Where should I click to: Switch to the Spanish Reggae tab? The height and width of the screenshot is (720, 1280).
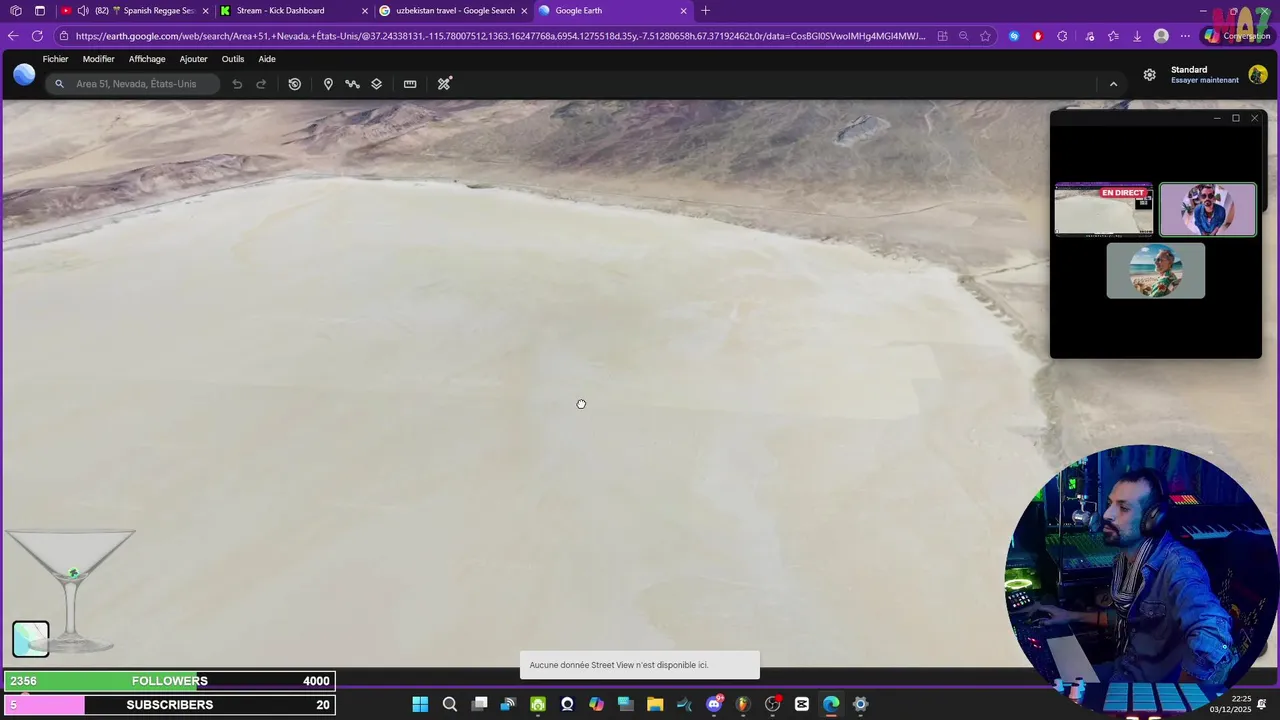click(x=135, y=11)
